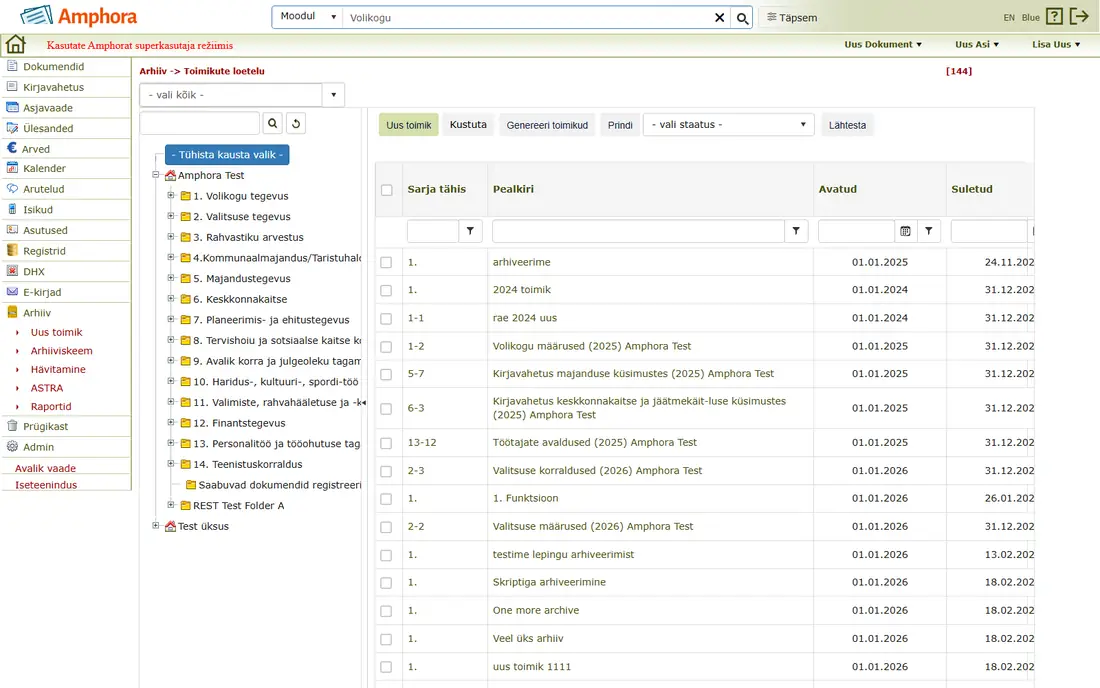
Task: Expand the 1. Volikogu tegevus folder
Action: point(170,196)
